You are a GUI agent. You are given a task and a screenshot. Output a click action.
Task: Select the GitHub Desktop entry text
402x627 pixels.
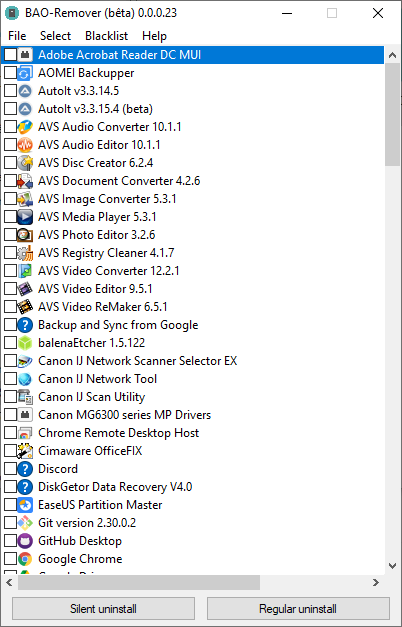pos(80,541)
